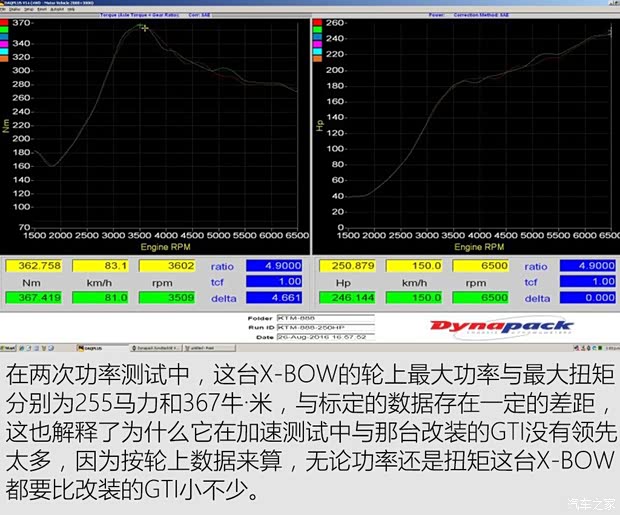
Task: Click the yellow cursor marker on torque curve
Action: [145, 28]
